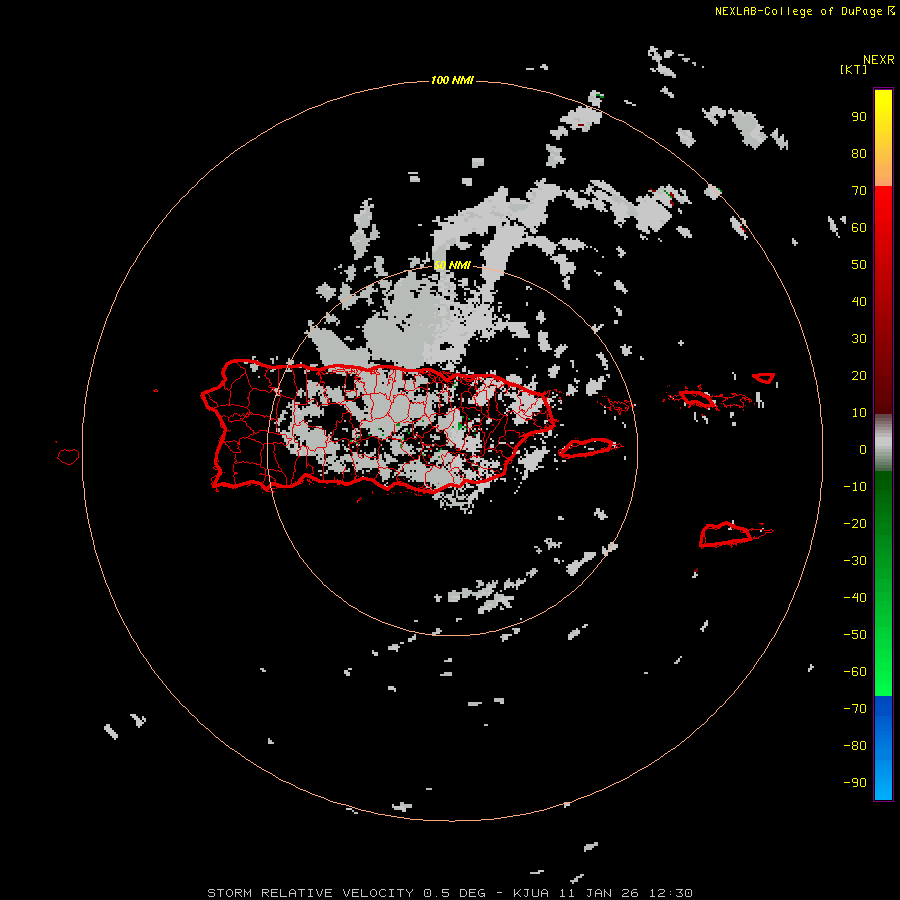The width and height of the screenshot is (900, 900).
Task: Click the [KT] units label
Action: coord(853,69)
